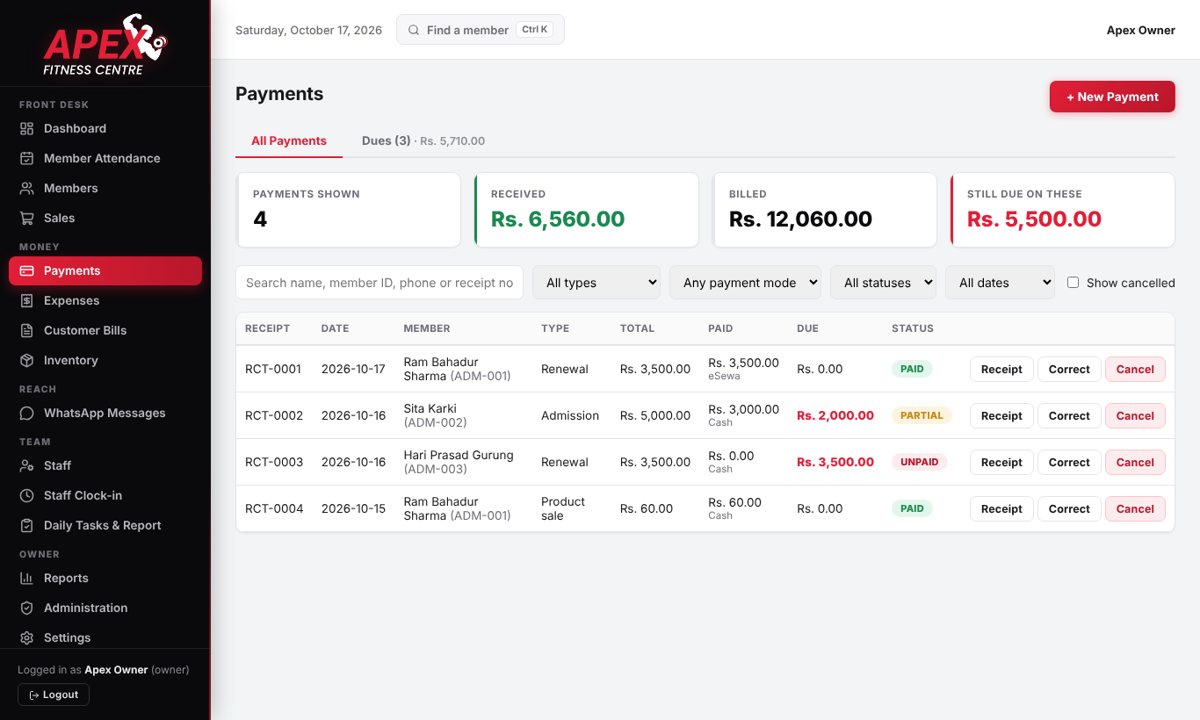Click the Find a member search box
The width and height of the screenshot is (1200, 720).
pyautogui.click(x=480, y=30)
